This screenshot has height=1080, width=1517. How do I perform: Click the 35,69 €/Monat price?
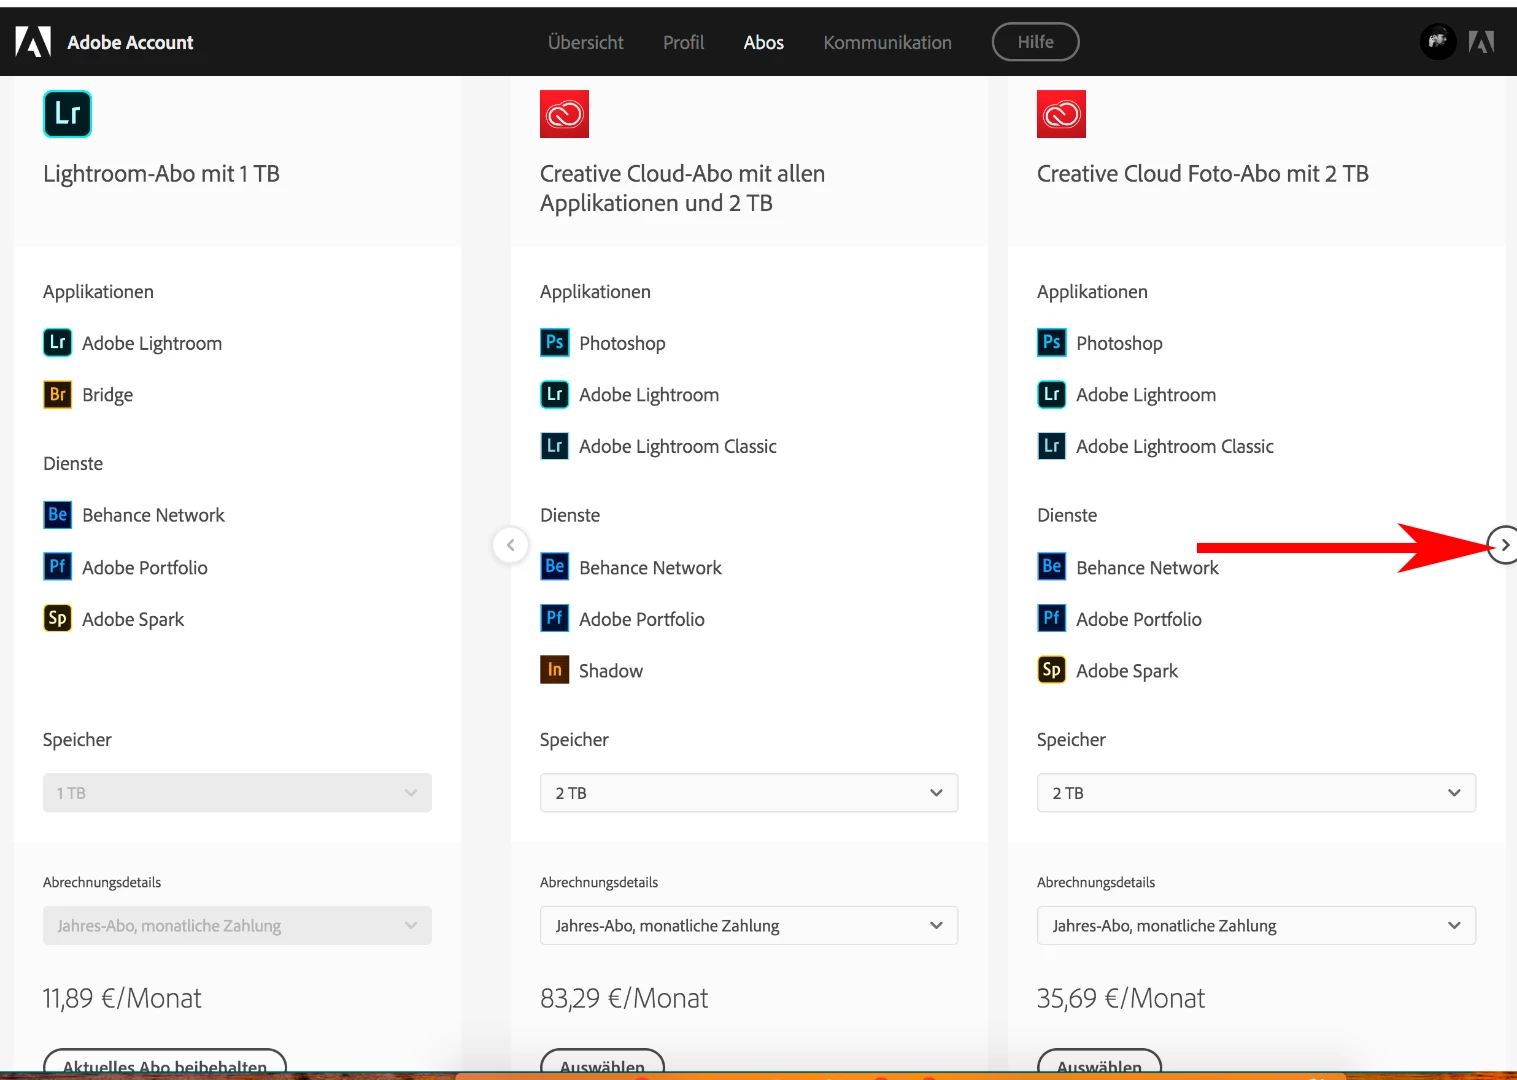point(1121,998)
